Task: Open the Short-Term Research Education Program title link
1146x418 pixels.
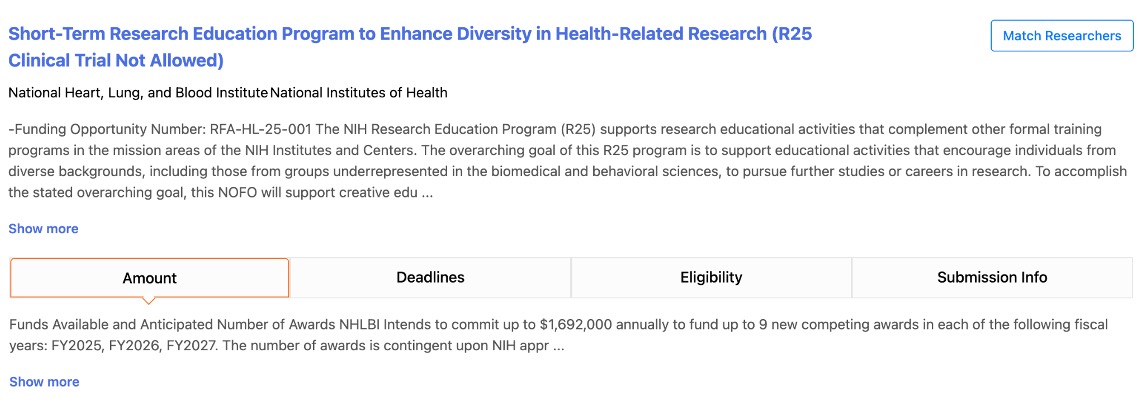Action: click(x=410, y=47)
